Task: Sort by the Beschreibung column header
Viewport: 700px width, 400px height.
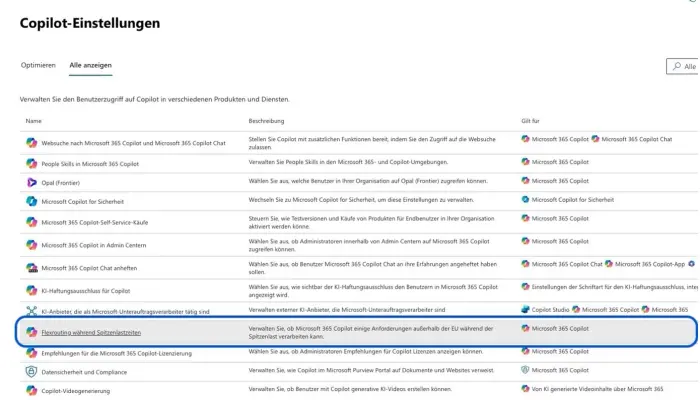Action: click(266, 121)
